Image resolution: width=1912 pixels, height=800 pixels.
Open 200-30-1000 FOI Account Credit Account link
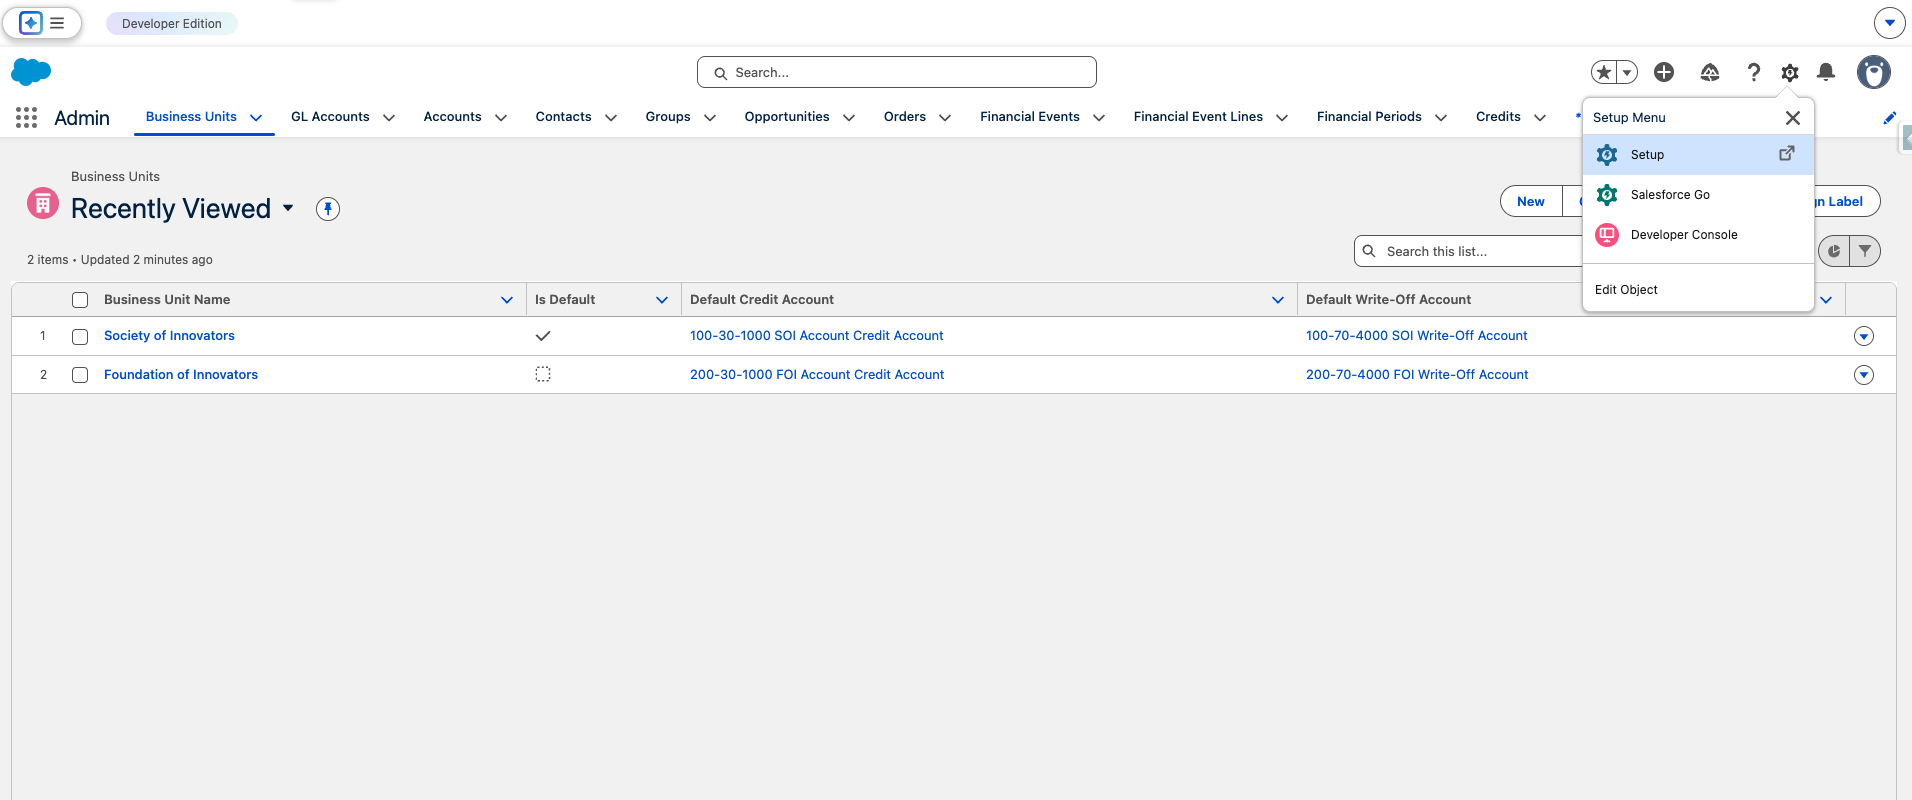(x=817, y=375)
